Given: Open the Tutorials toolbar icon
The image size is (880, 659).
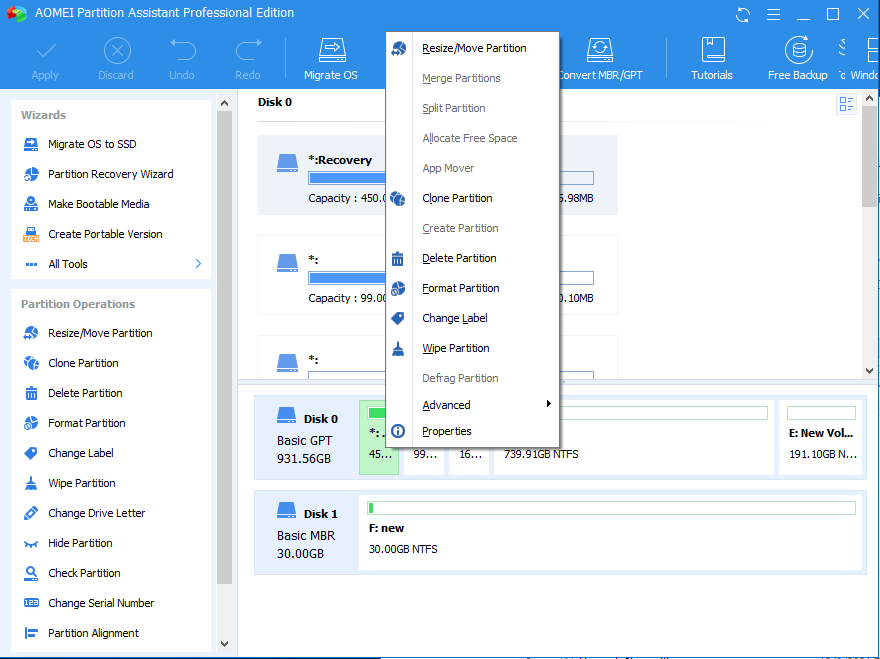Looking at the screenshot, I should coord(712,58).
